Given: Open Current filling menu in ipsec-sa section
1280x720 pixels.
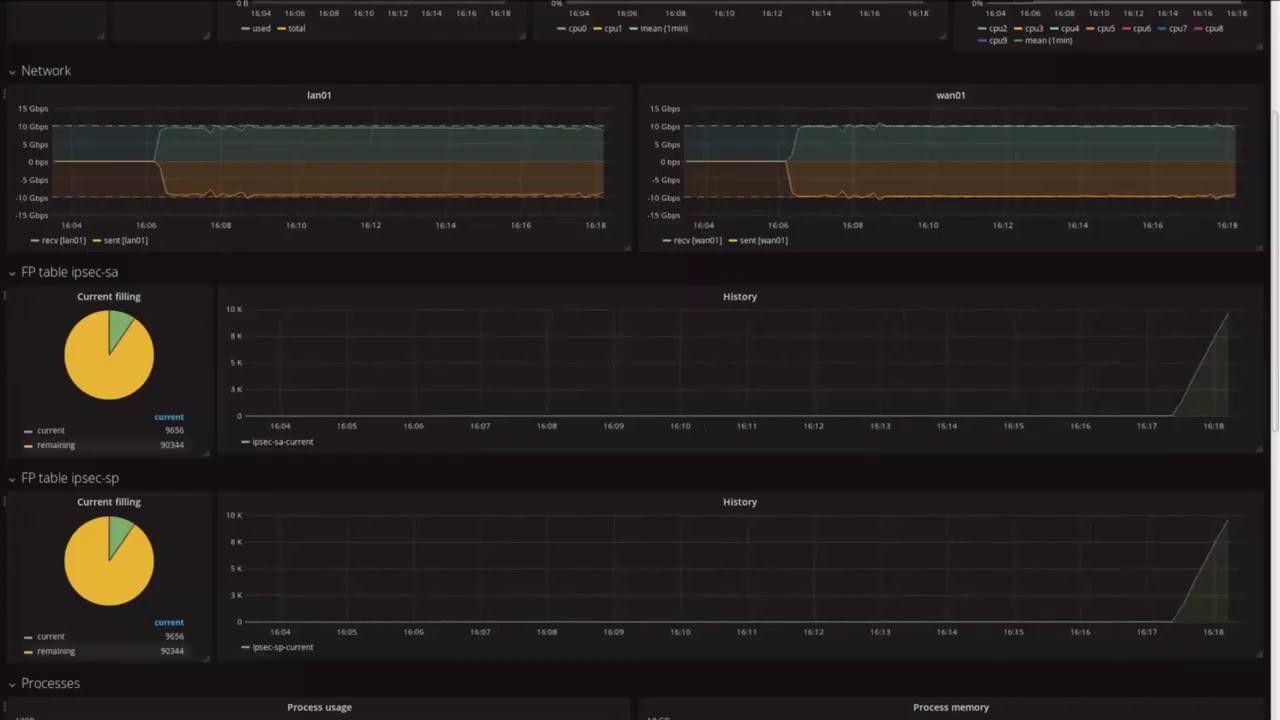Looking at the screenshot, I should click(109, 296).
